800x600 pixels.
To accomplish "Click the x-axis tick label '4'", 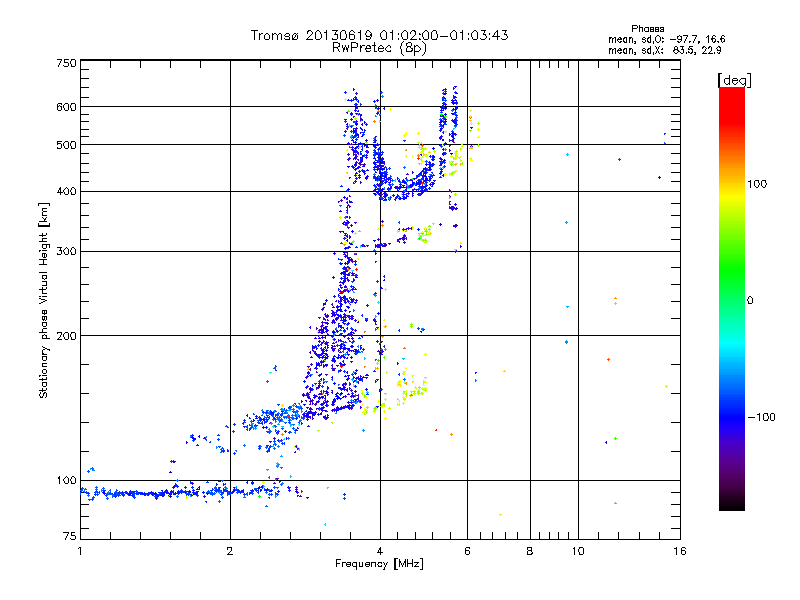I will 380,551.
